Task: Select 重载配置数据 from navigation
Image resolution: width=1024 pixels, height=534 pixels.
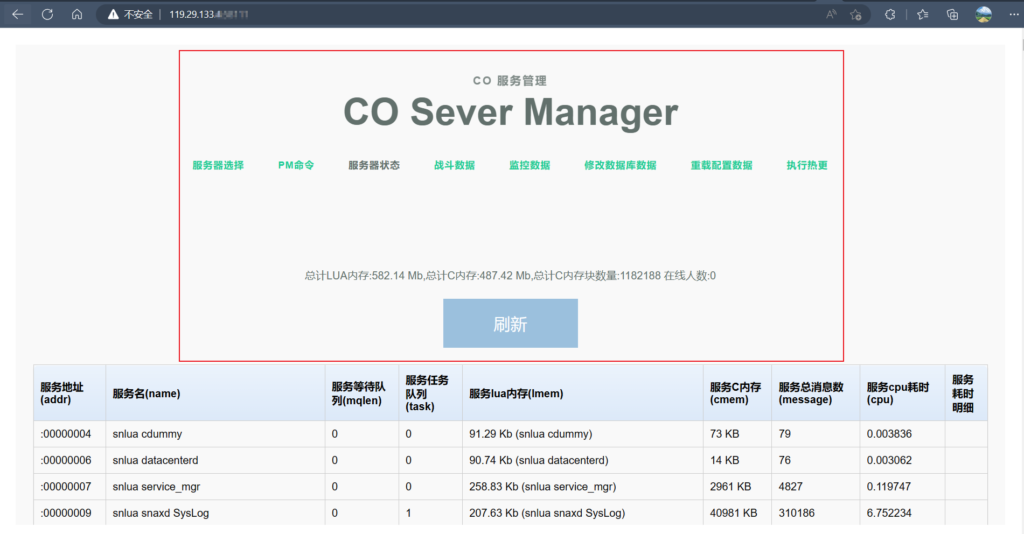Action: tap(721, 165)
